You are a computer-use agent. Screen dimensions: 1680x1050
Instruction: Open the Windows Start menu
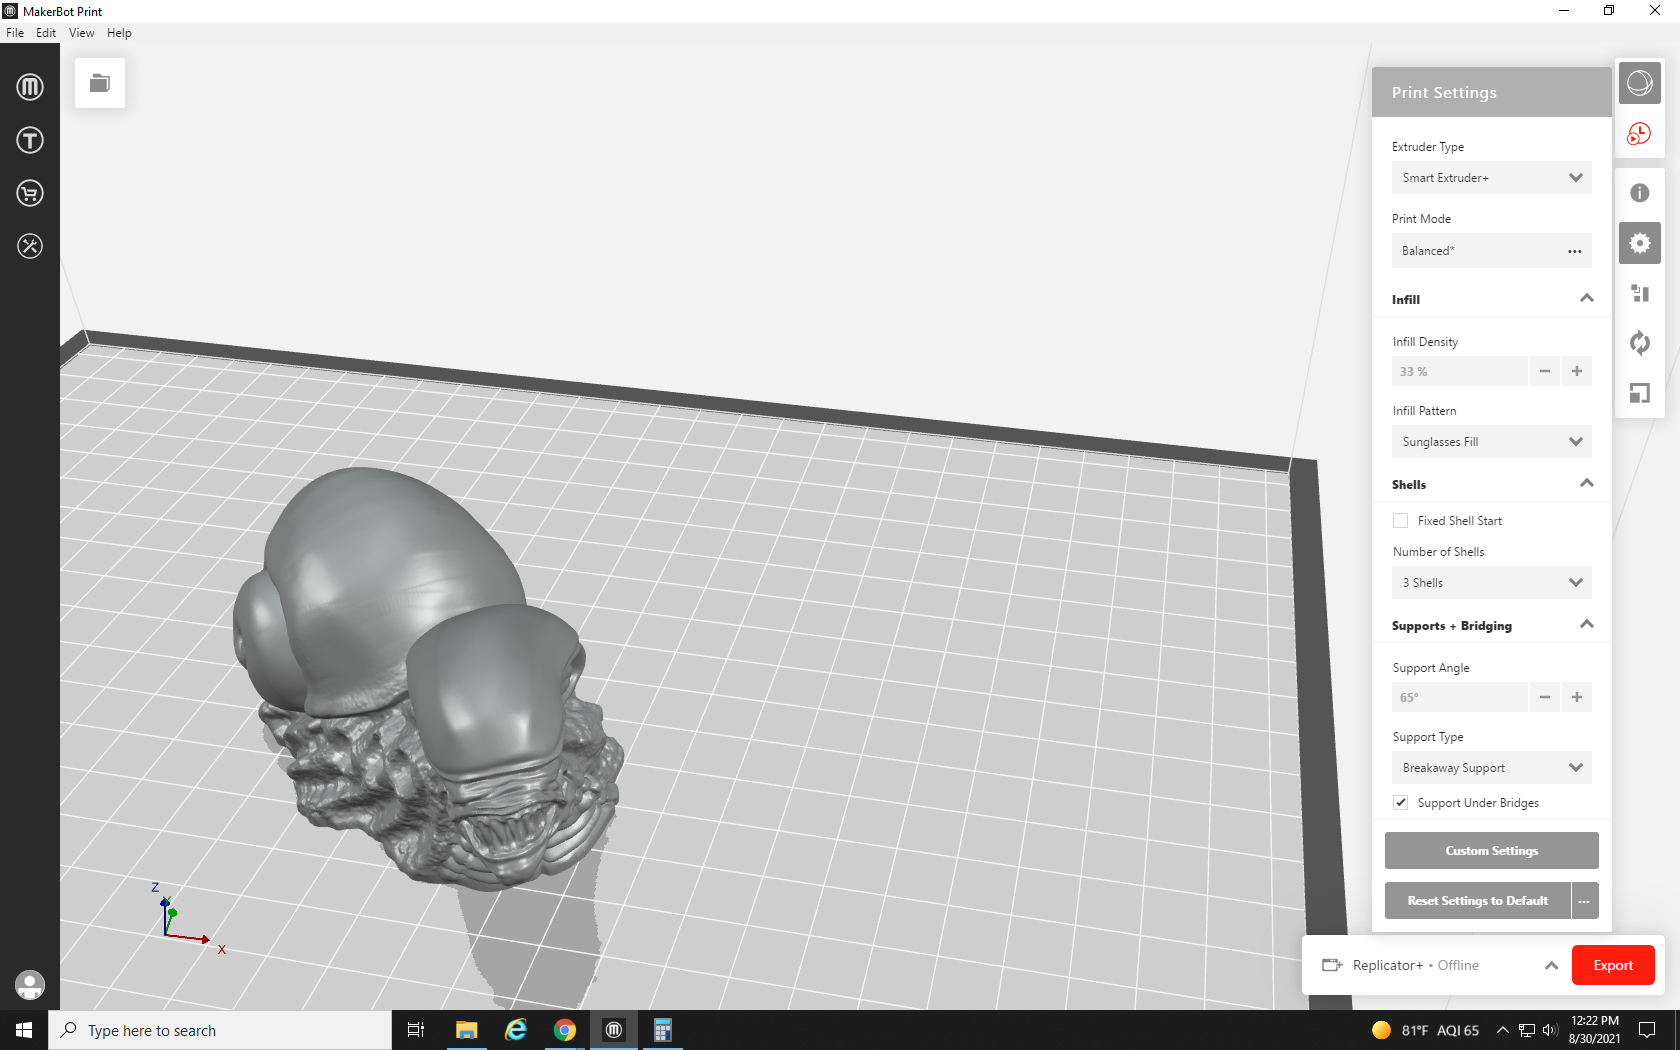pos(24,1030)
